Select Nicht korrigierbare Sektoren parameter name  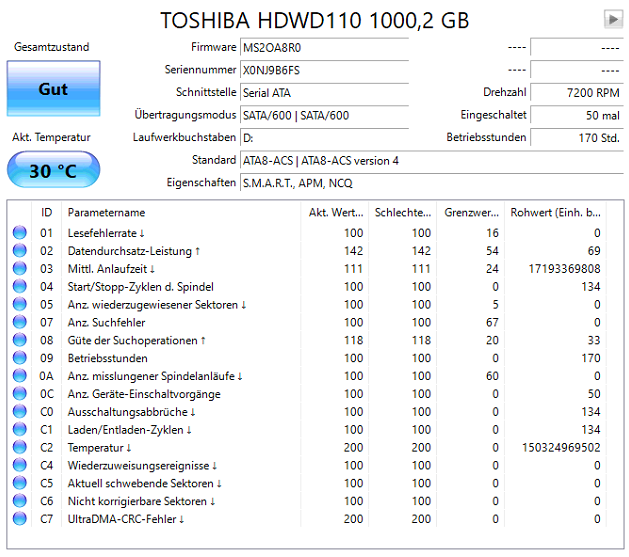click(141, 501)
